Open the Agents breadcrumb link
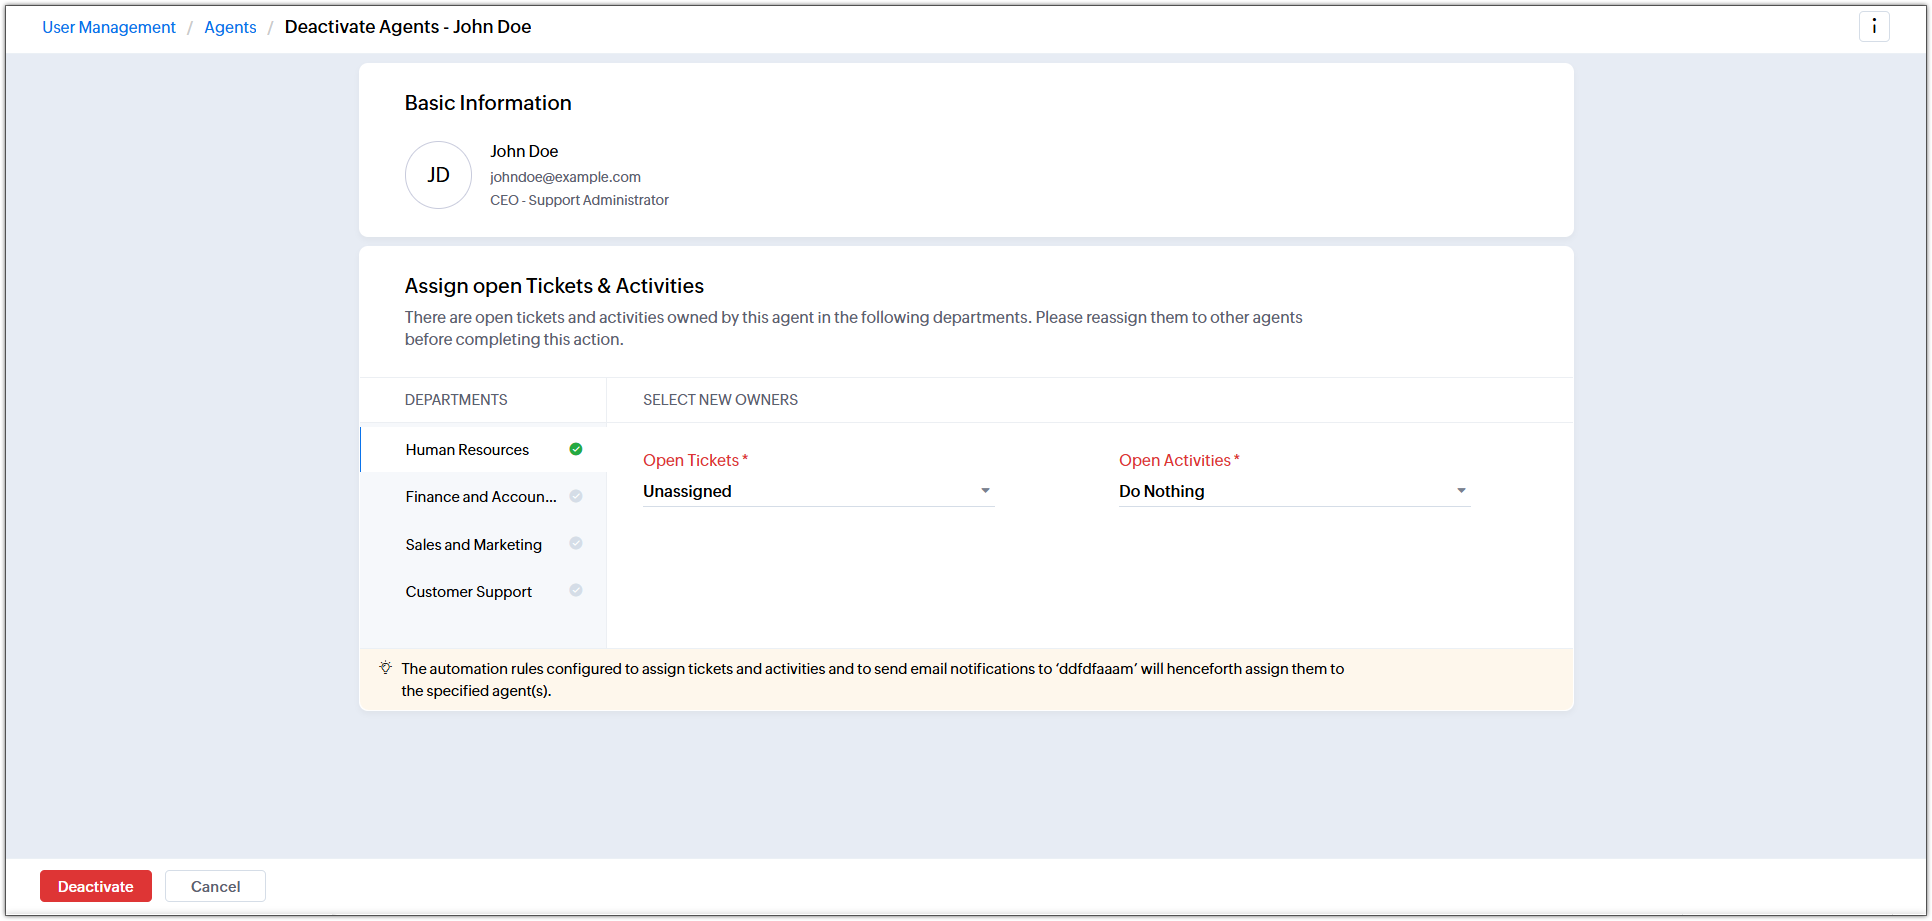Viewport: 1932px width, 921px height. tap(230, 27)
